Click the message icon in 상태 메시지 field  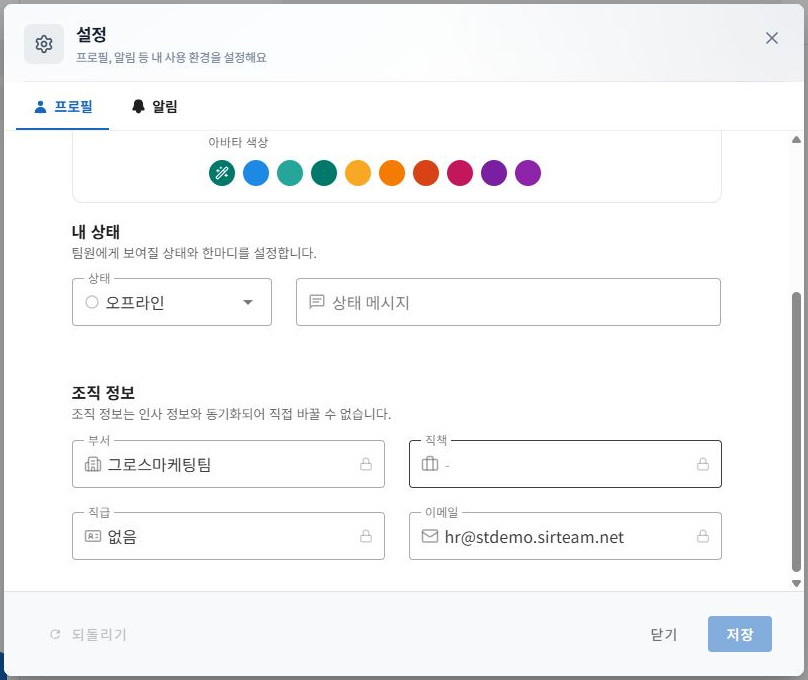click(x=316, y=302)
